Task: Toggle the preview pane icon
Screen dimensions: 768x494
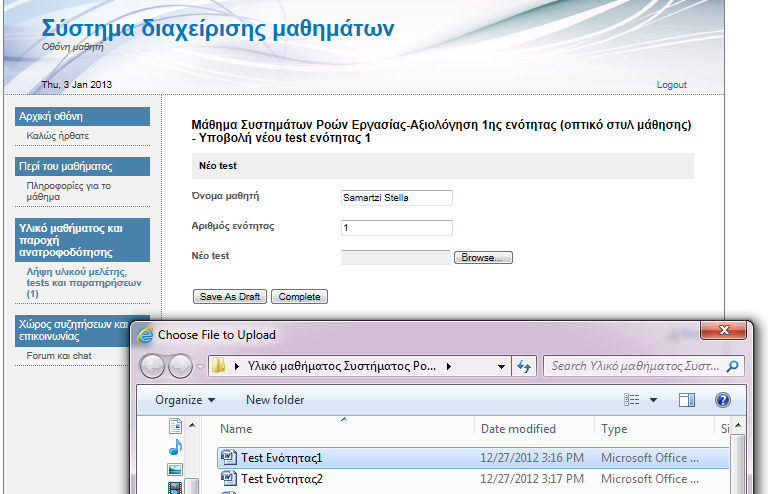Action: coord(687,400)
